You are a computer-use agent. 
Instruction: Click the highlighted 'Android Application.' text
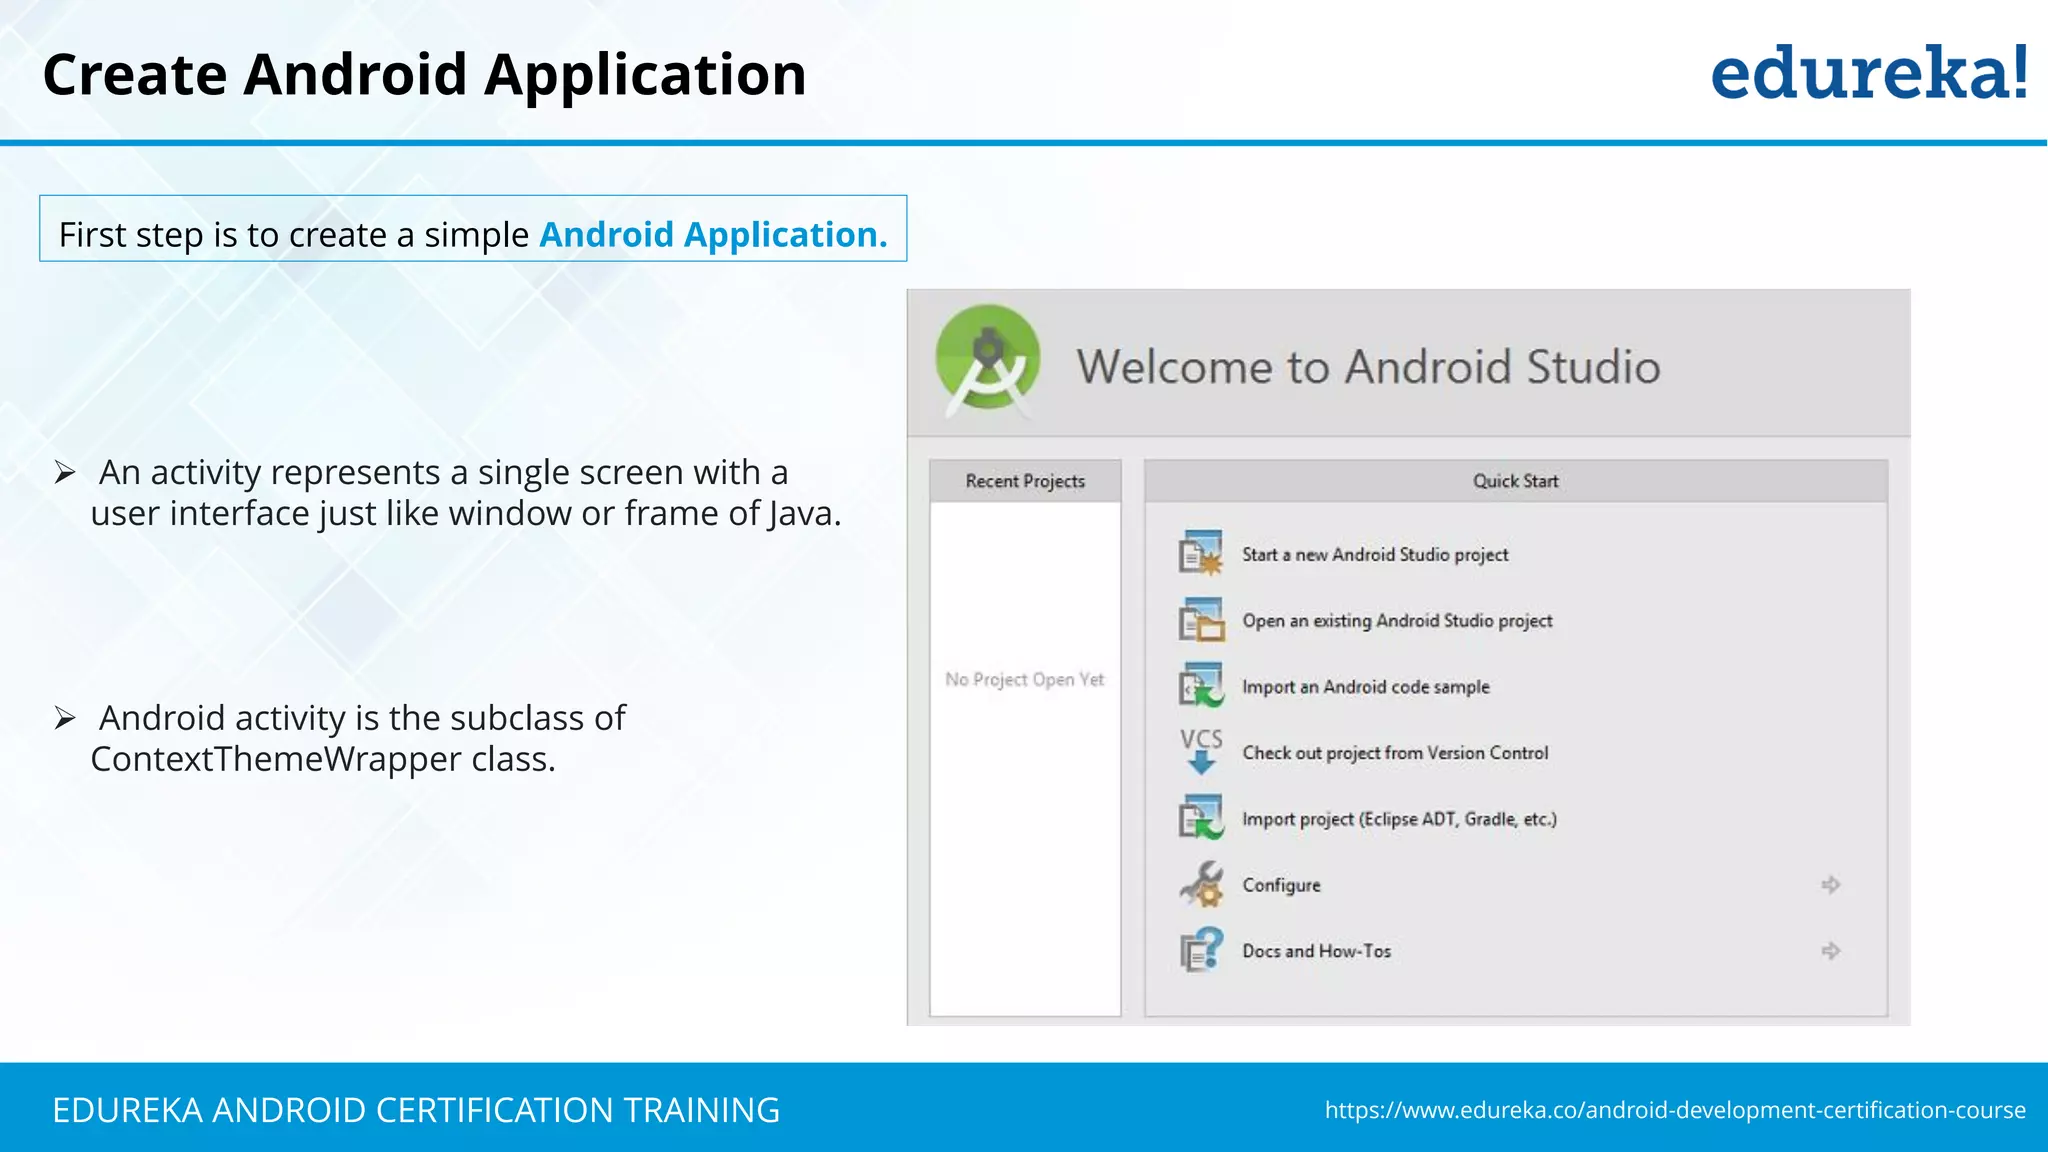(x=713, y=234)
